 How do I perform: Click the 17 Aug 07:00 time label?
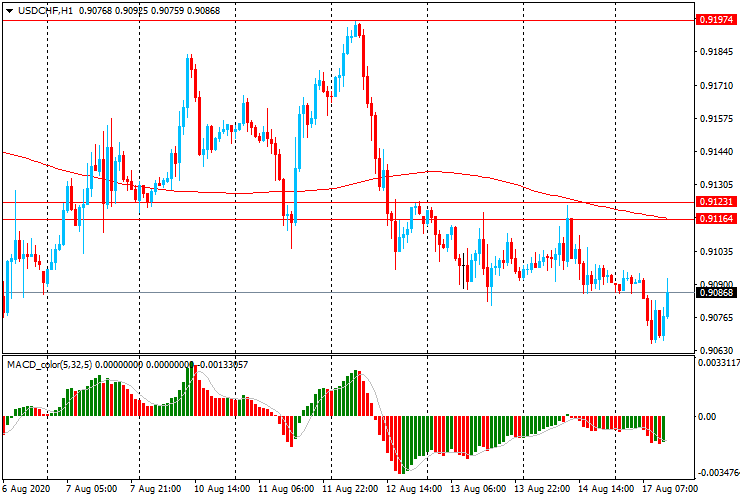click(x=670, y=490)
